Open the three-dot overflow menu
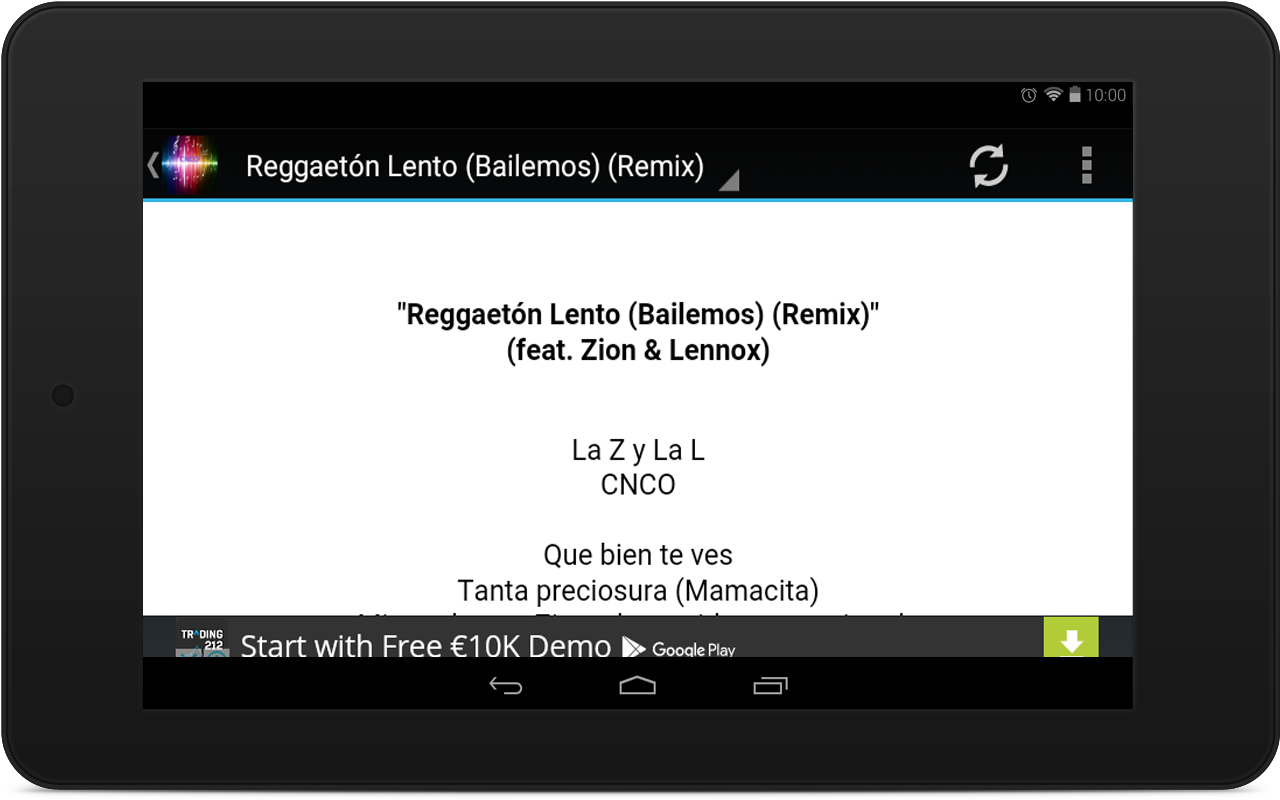This screenshot has height=800, width=1280. 1087,166
